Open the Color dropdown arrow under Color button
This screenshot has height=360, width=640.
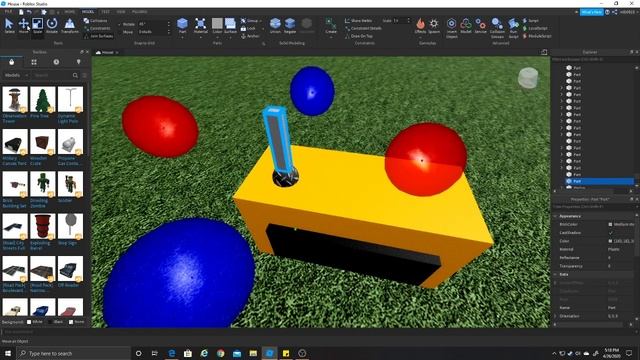217,37
